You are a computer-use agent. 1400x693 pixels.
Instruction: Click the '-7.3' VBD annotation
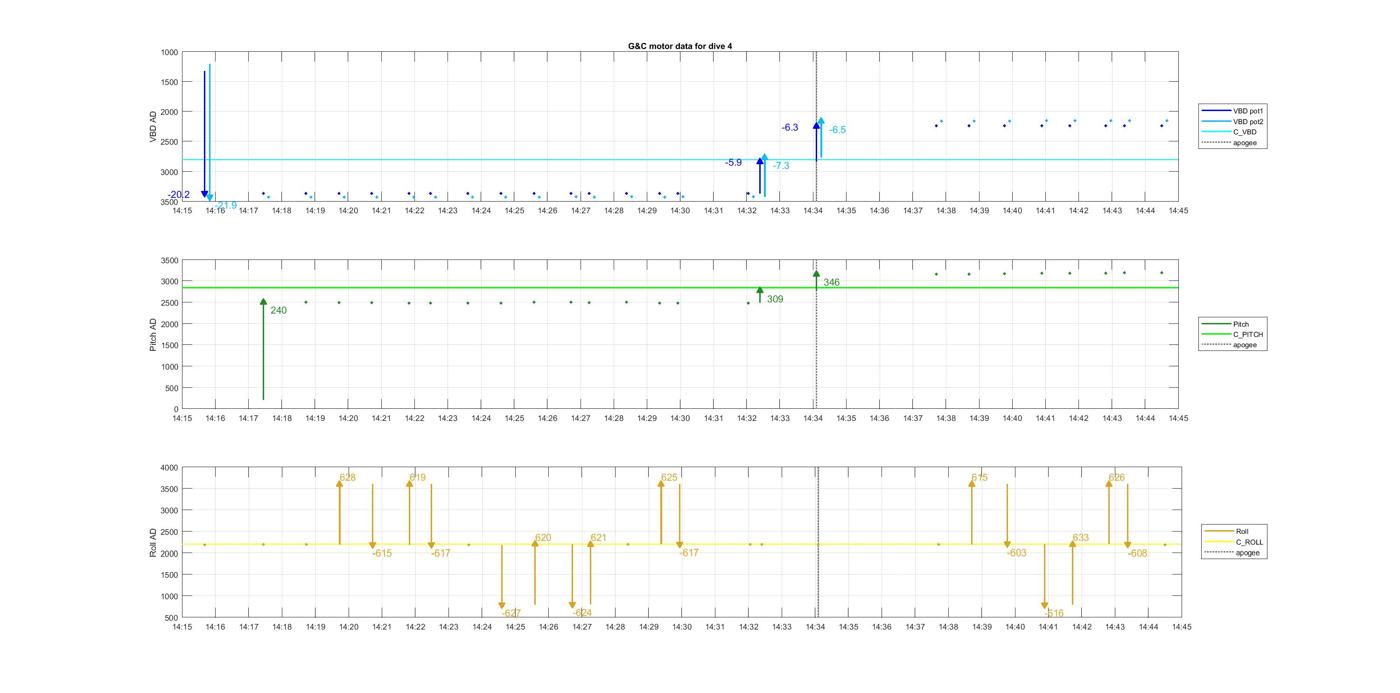pos(781,166)
